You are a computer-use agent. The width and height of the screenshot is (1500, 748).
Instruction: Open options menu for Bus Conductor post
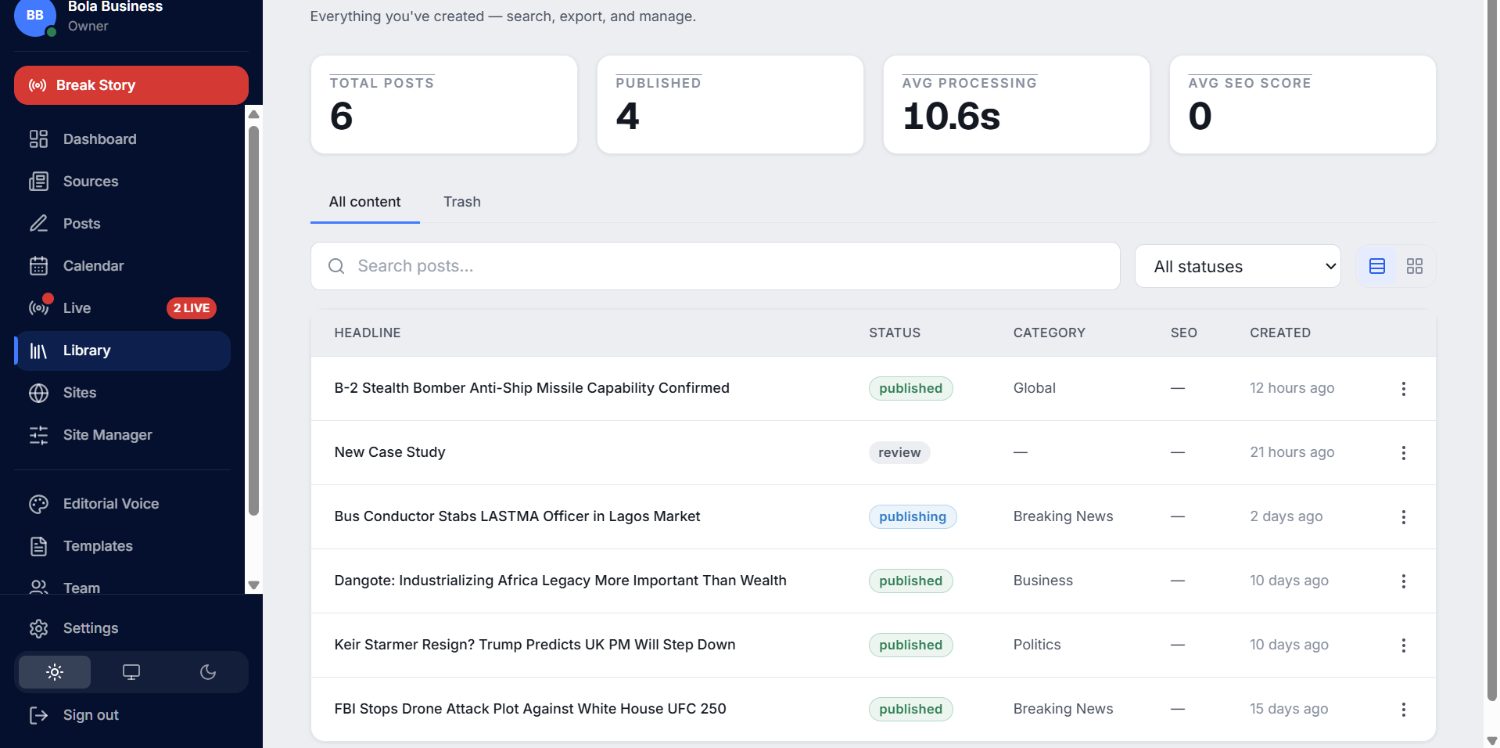pos(1403,516)
